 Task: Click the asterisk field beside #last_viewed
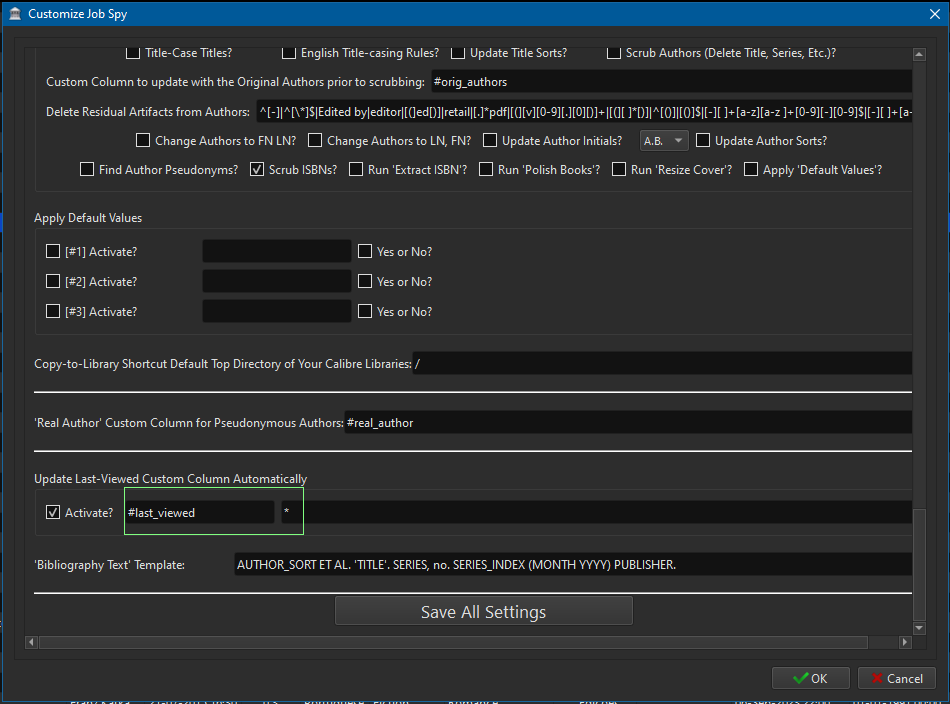pos(597,513)
